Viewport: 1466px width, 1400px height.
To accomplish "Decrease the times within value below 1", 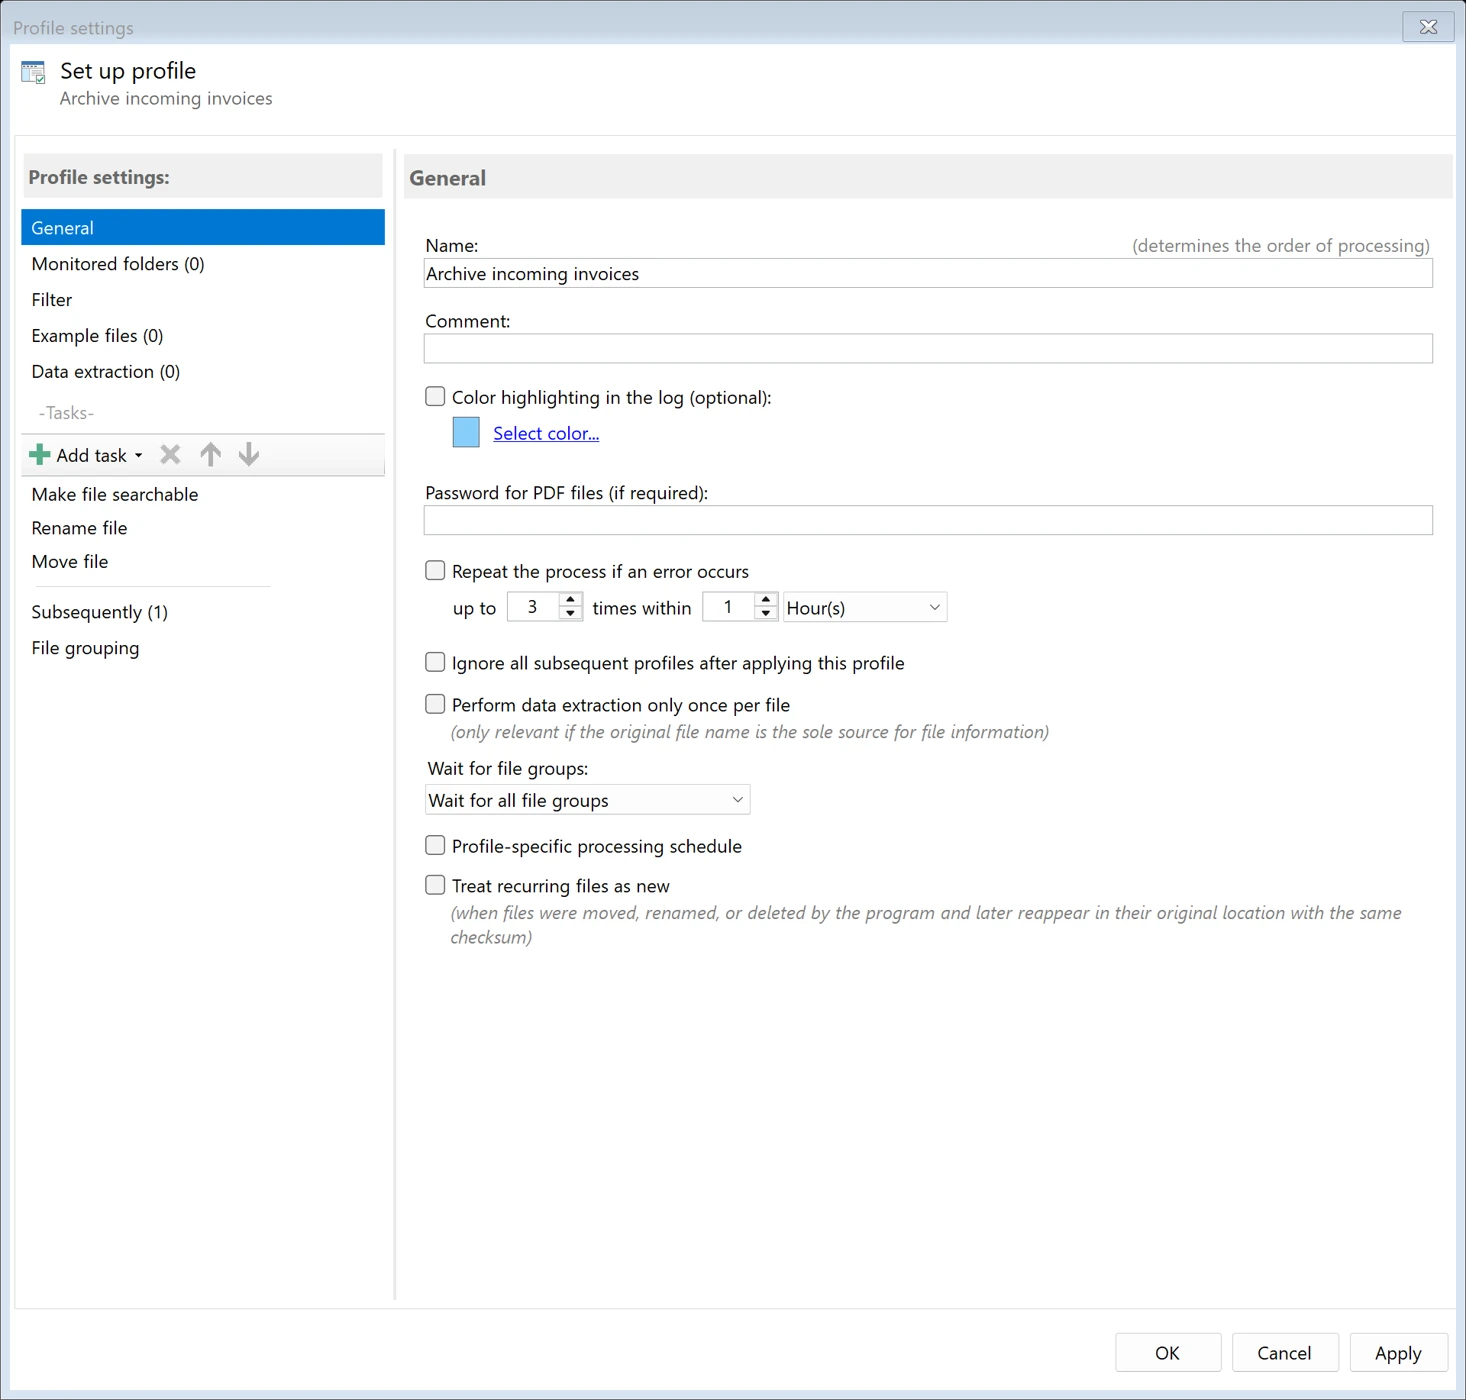I will click(x=766, y=614).
